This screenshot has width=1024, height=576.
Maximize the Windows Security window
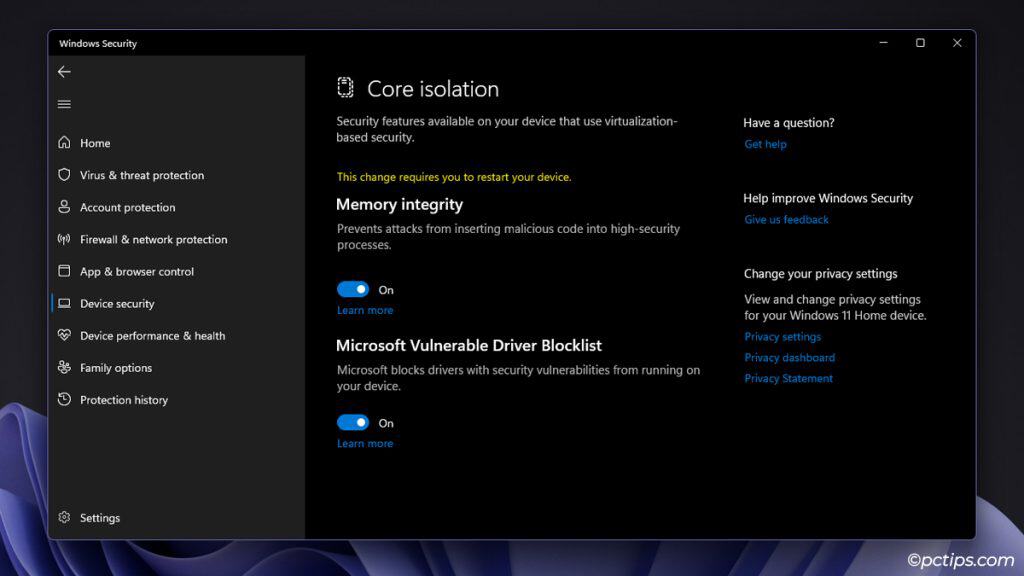pyautogui.click(x=920, y=43)
